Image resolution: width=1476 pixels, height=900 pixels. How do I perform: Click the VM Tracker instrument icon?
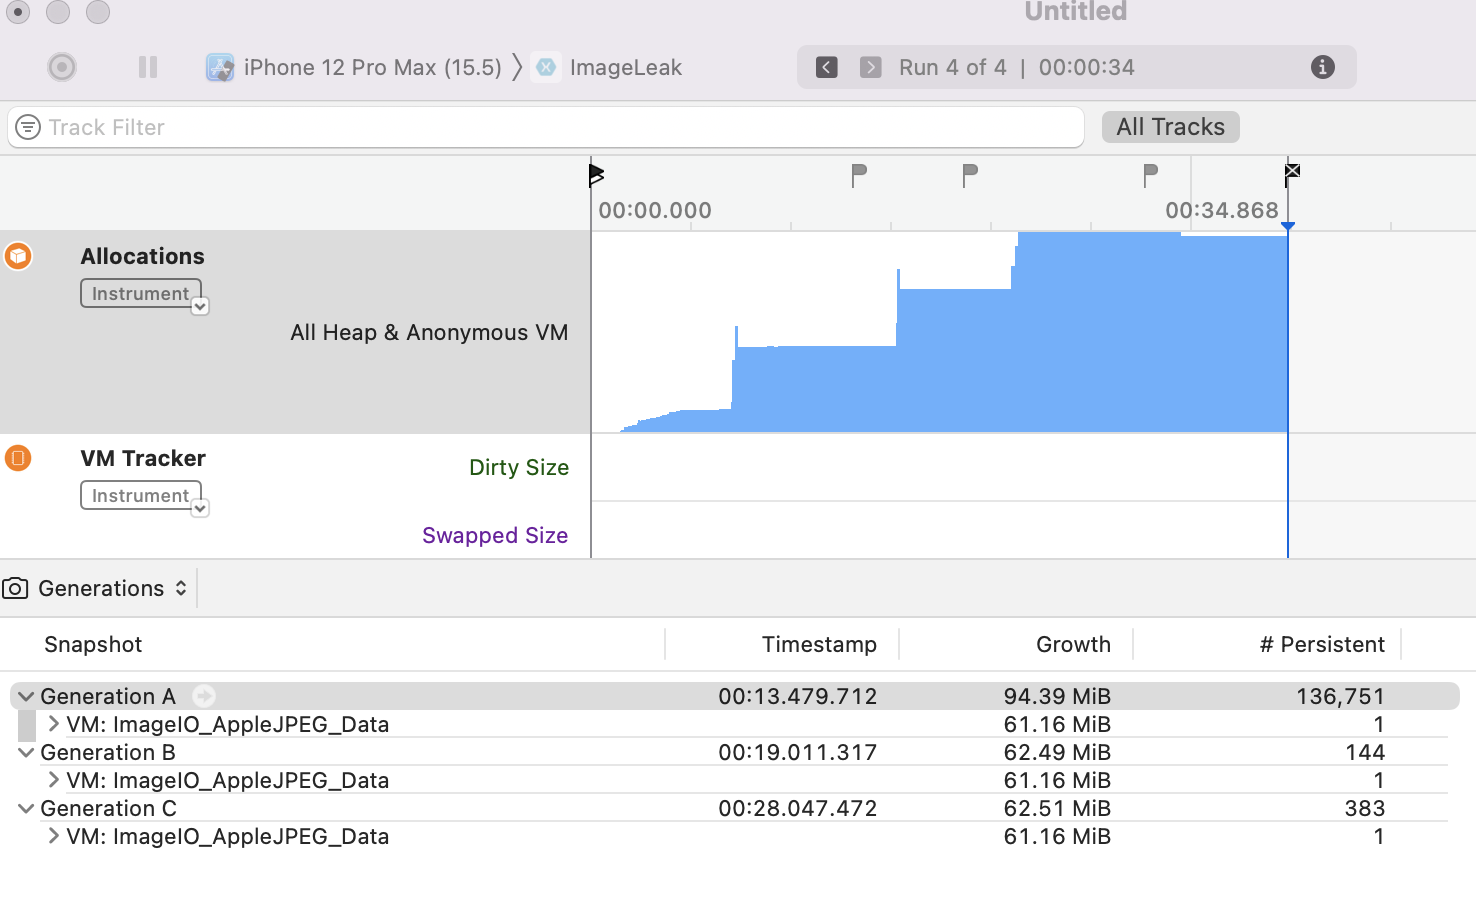18,458
